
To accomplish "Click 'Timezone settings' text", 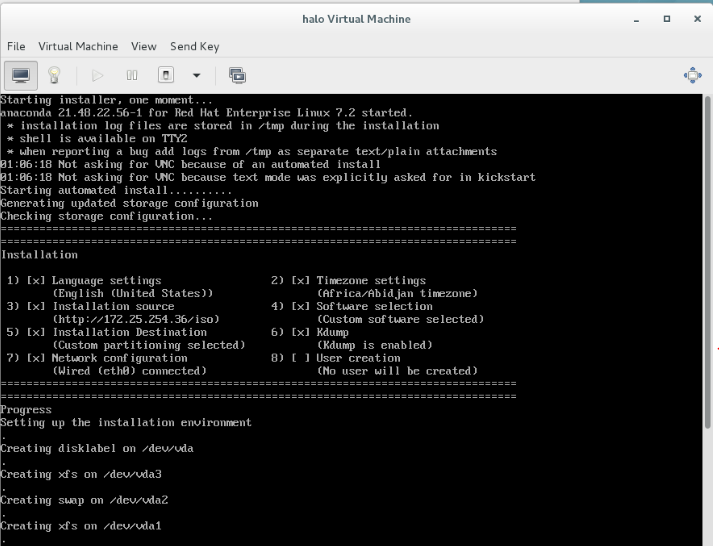I will tap(371, 281).
